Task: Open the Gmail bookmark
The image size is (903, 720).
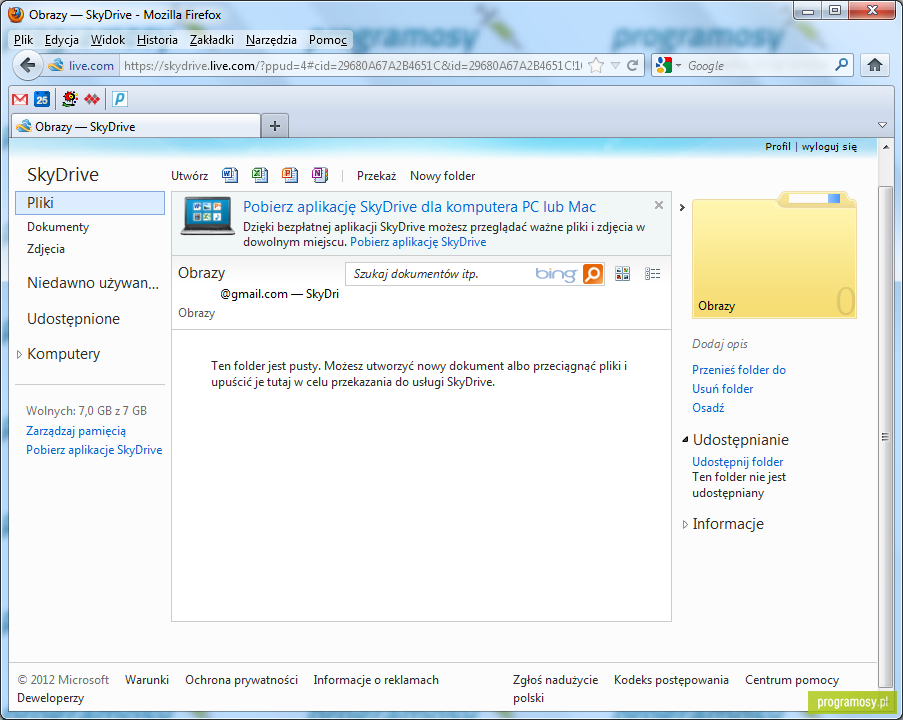Action: point(20,99)
